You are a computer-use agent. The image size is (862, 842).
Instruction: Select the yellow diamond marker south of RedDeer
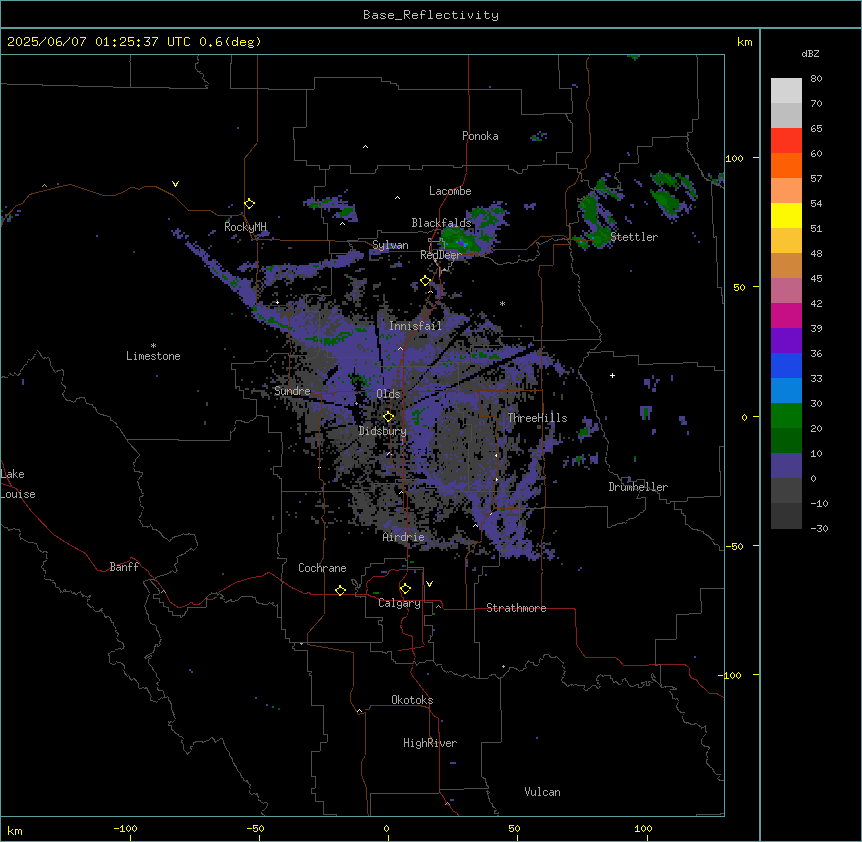pyautogui.click(x=426, y=281)
